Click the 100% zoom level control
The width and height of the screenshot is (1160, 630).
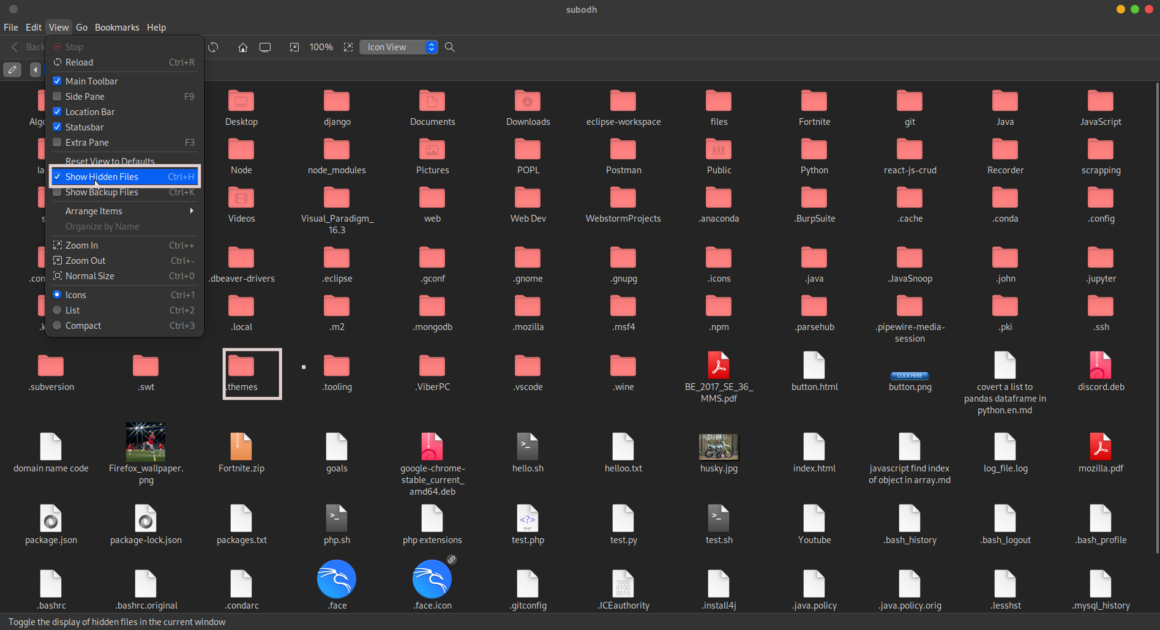pos(321,46)
